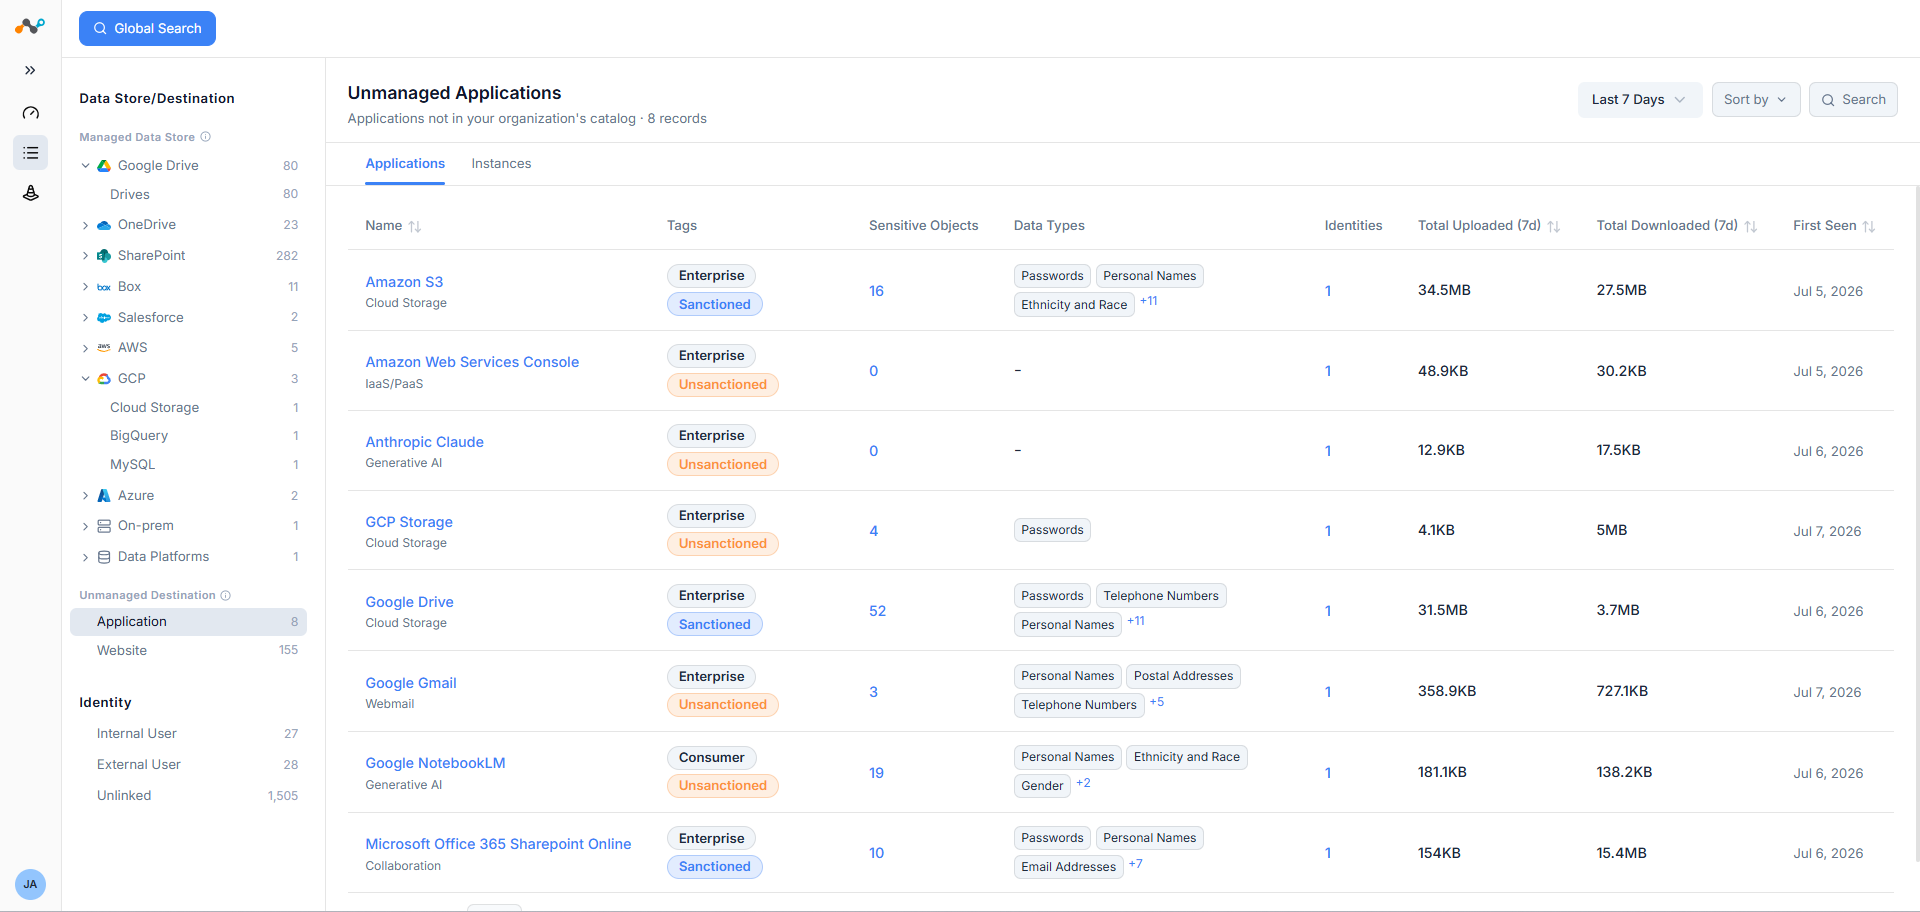Open the Anthropic Claude application link
This screenshot has width=1920, height=912.
click(x=424, y=442)
